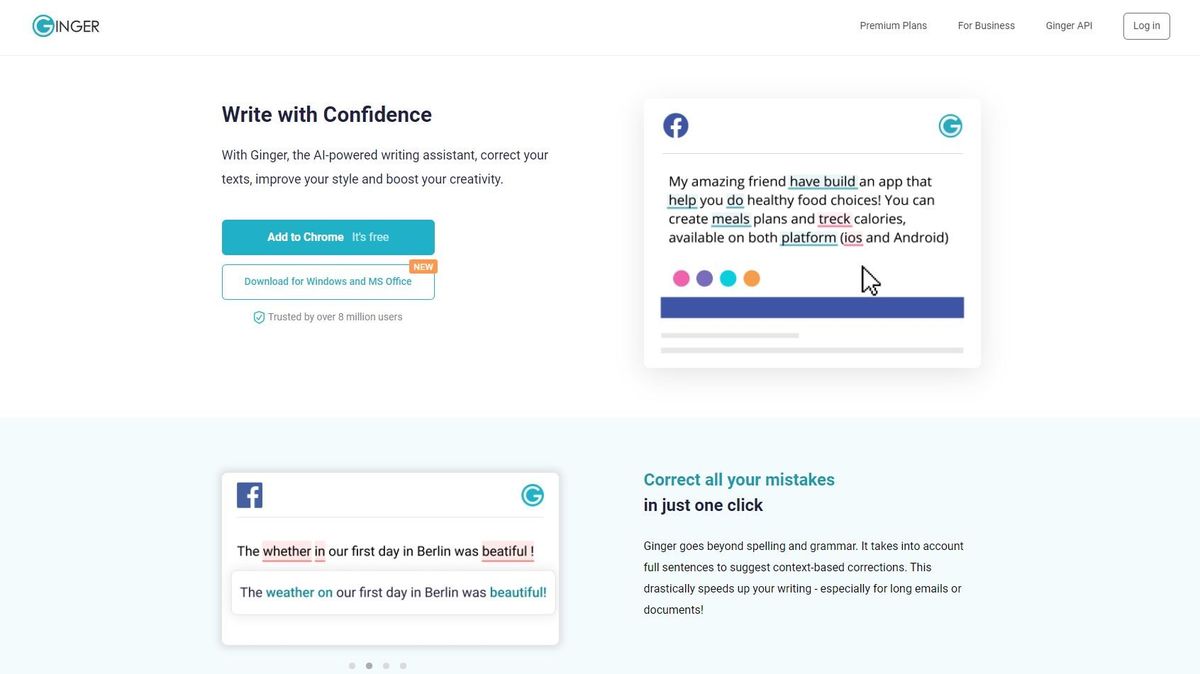Activate the fourth carousel indicator

[403, 664]
